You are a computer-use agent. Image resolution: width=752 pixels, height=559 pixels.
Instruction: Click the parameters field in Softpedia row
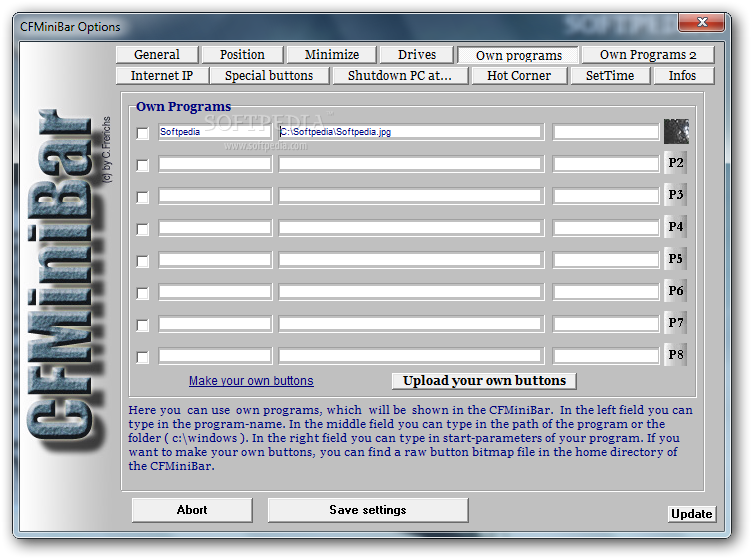pyautogui.click(x=606, y=132)
